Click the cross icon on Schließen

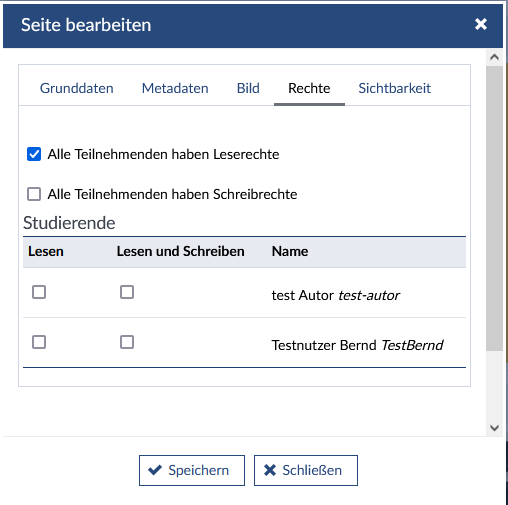tap(270, 470)
